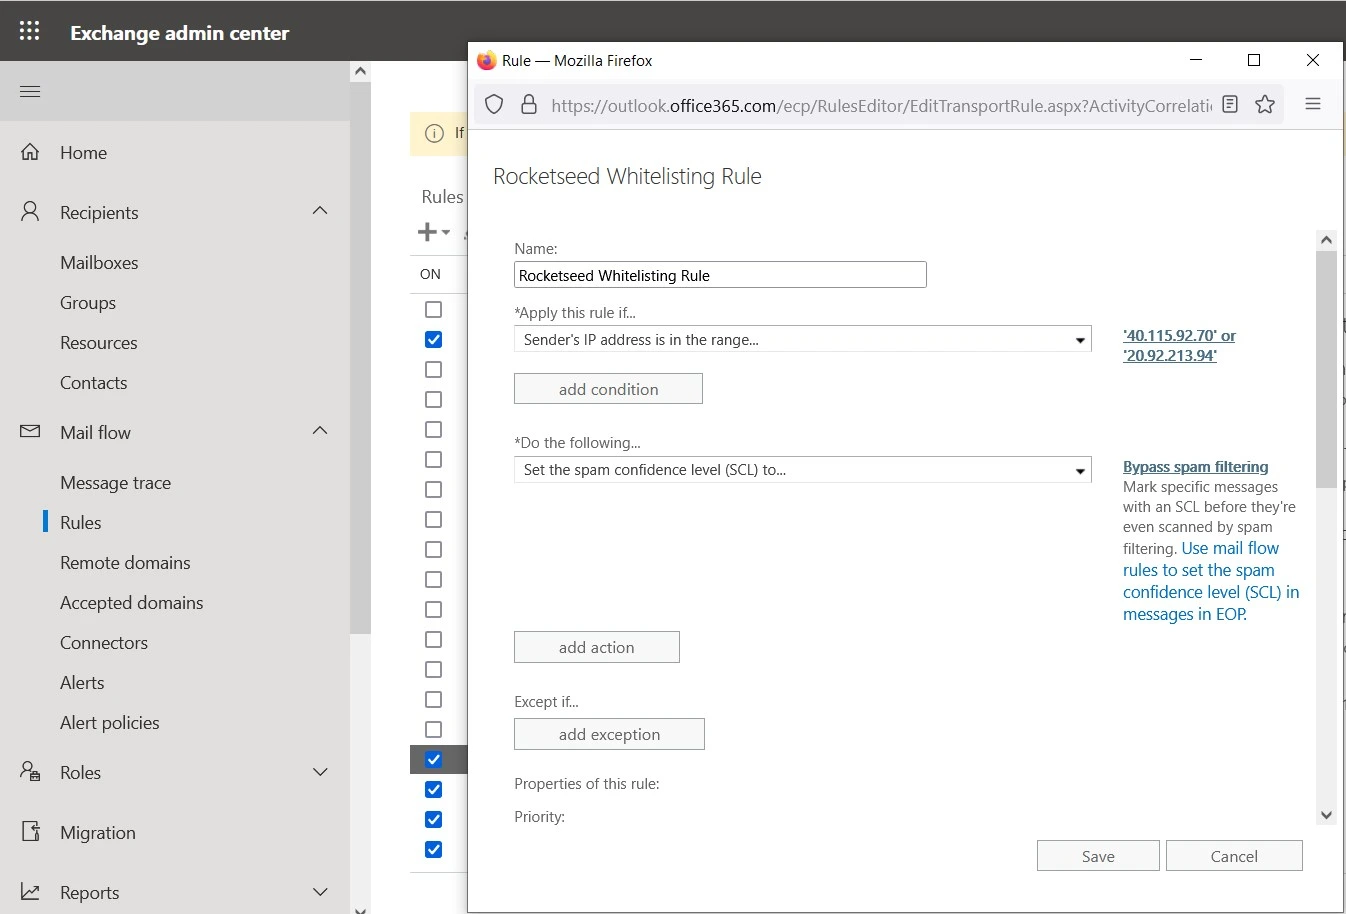1346x914 pixels.
Task: Click rule dialog scrollbar up arrow
Action: point(1326,240)
